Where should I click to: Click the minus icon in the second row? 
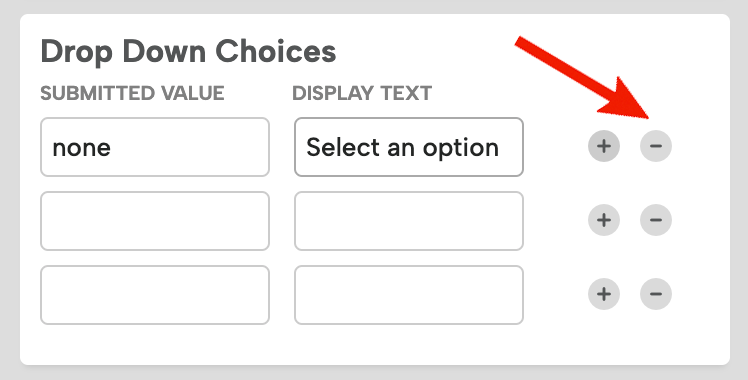655,220
